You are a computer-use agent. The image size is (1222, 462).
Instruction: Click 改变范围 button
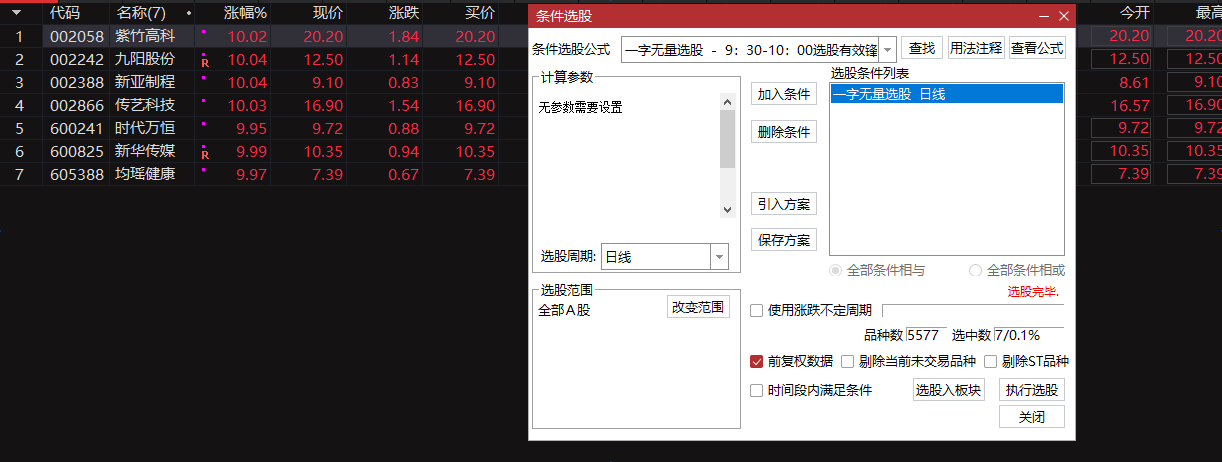[698, 307]
